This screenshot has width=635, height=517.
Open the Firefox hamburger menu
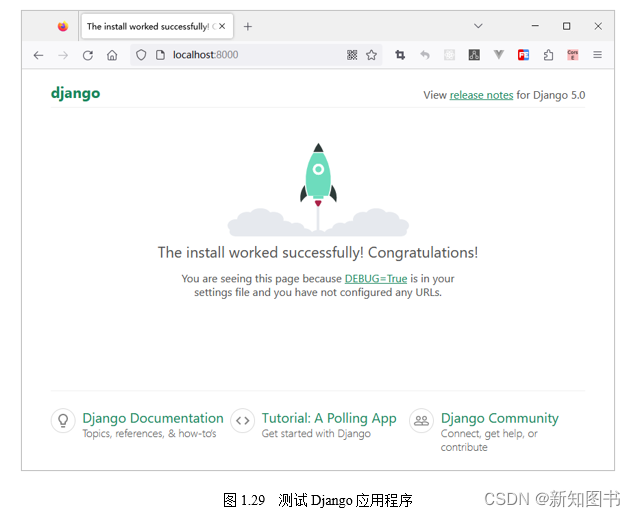point(597,55)
